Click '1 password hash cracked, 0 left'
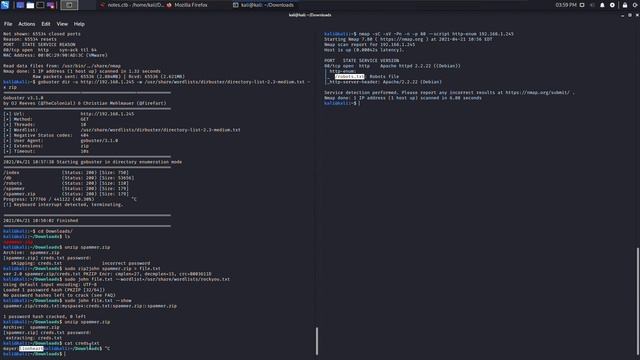Viewport: 640px width, 360px height. 44,316
